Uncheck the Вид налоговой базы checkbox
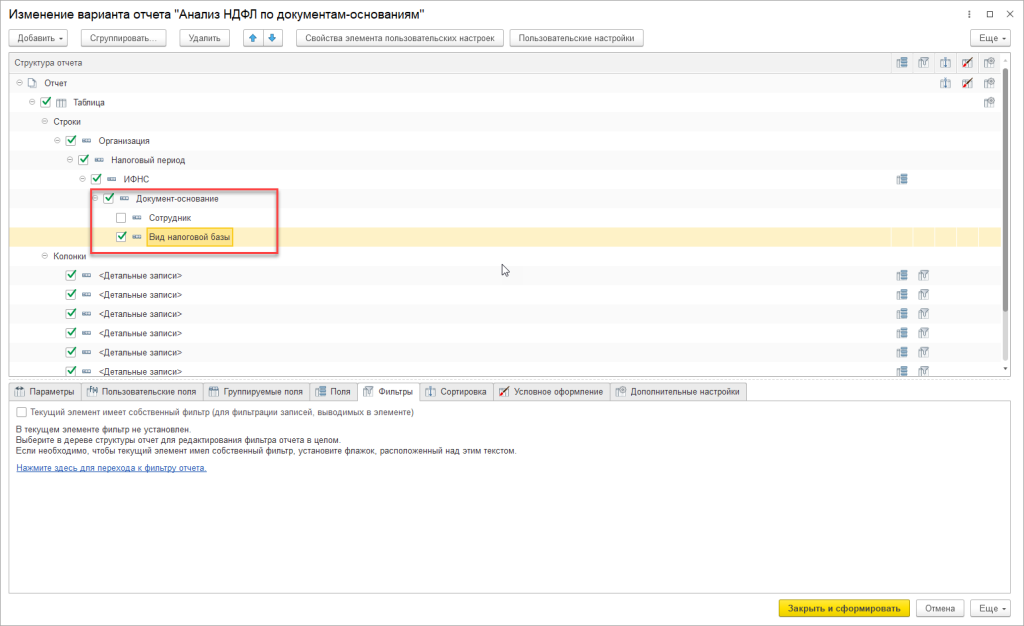The height and width of the screenshot is (626, 1024). pyautogui.click(x=121, y=237)
